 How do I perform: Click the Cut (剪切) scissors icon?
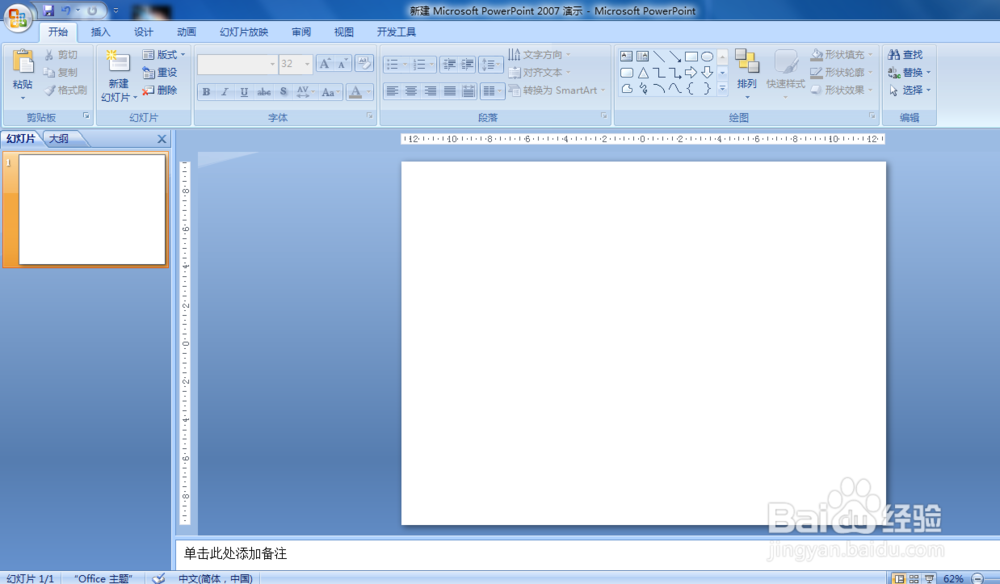(x=49, y=55)
